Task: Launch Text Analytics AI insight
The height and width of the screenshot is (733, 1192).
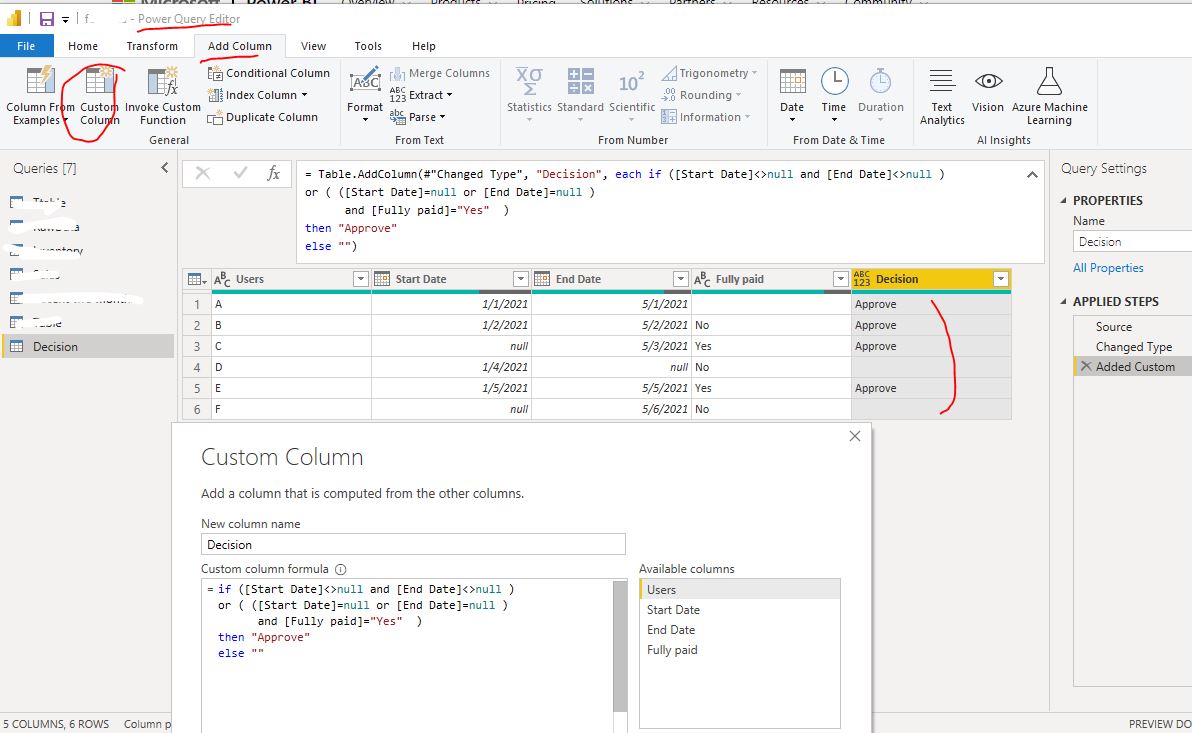Action: pyautogui.click(x=942, y=96)
